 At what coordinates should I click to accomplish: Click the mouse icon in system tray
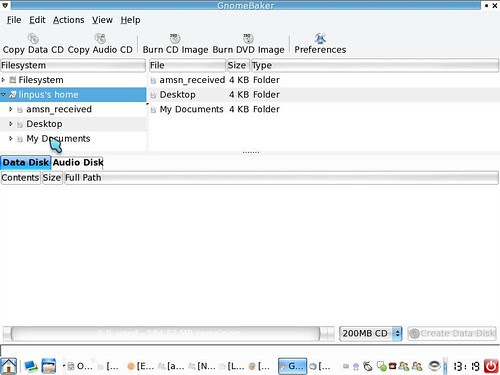368,366
